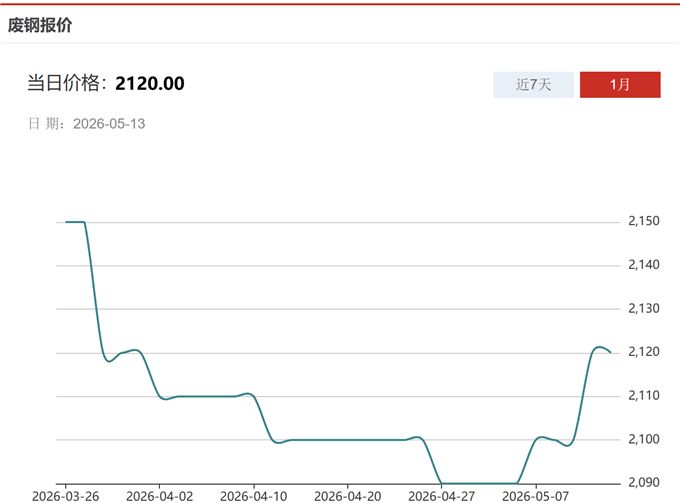Click x-axis label 2026-04-02
Image resolution: width=680 pixels, height=503 pixels.
tap(160, 496)
